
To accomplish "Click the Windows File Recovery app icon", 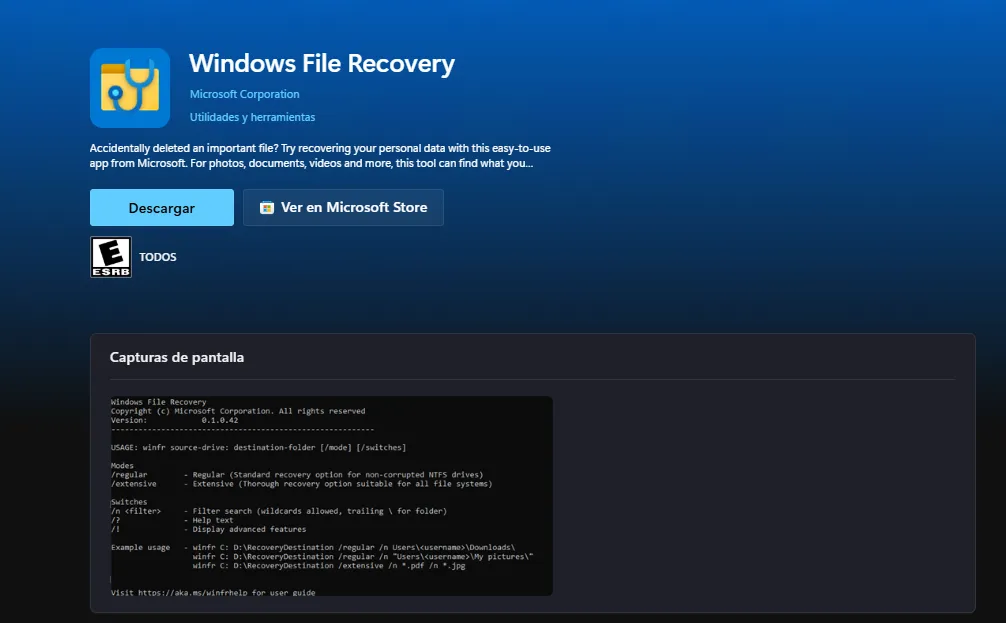I will 130,88.
